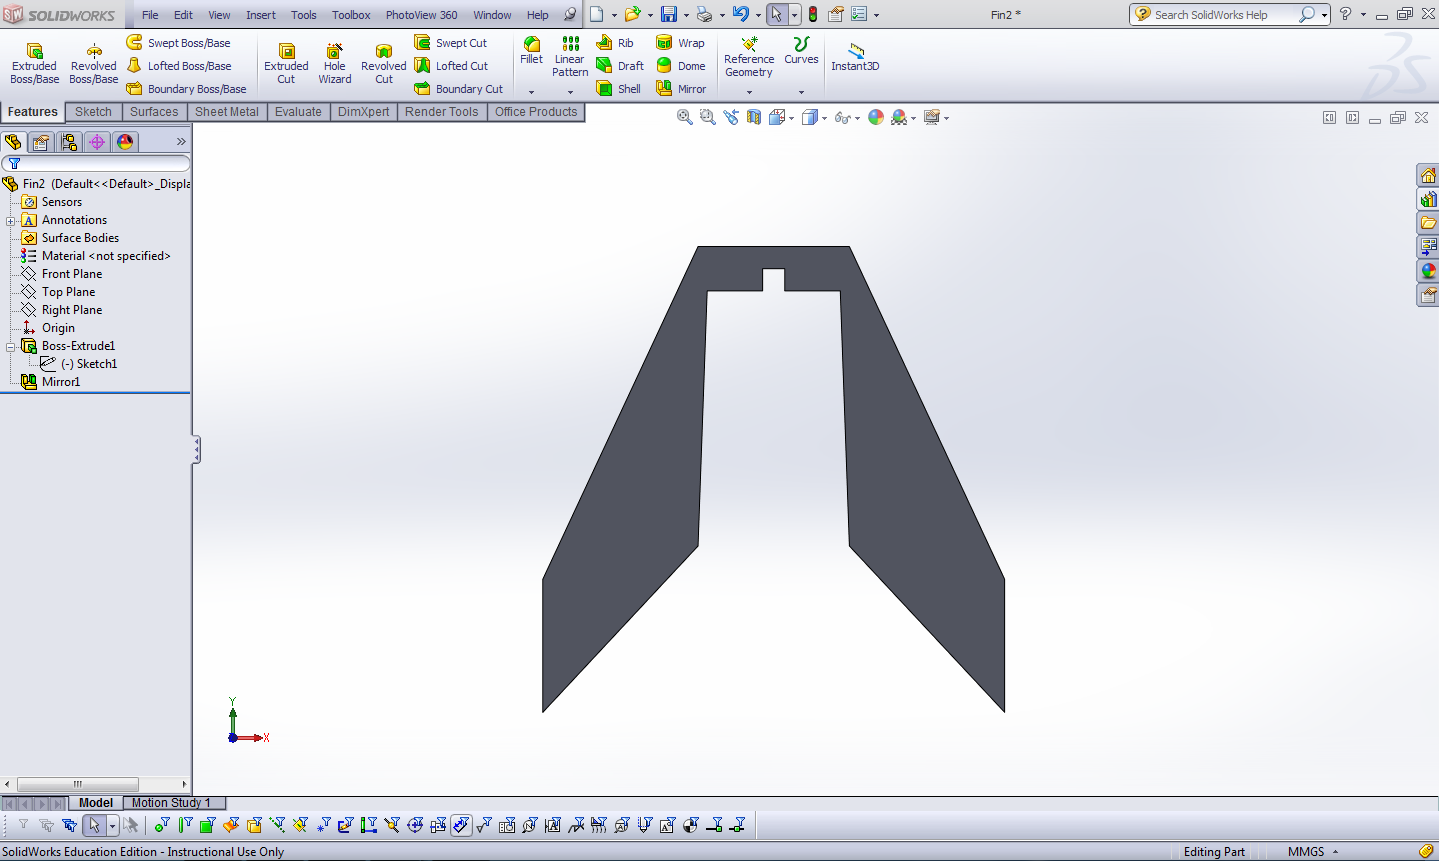Switch to the Previous View
The image size is (1439, 861).
pos(731,117)
